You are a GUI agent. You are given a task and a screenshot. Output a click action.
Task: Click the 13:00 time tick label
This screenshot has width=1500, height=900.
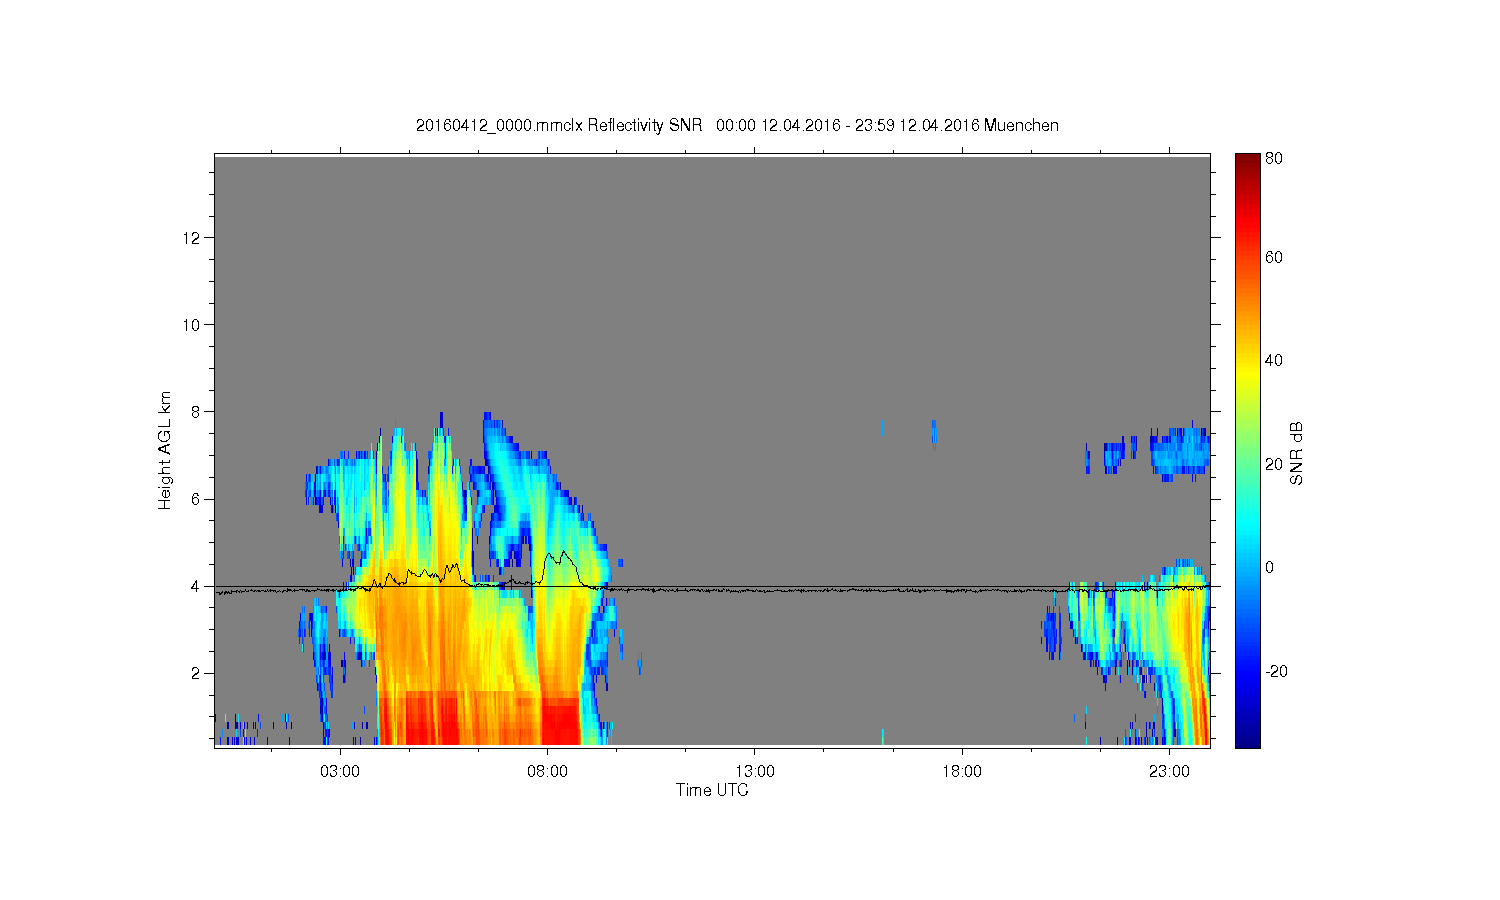click(x=755, y=771)
